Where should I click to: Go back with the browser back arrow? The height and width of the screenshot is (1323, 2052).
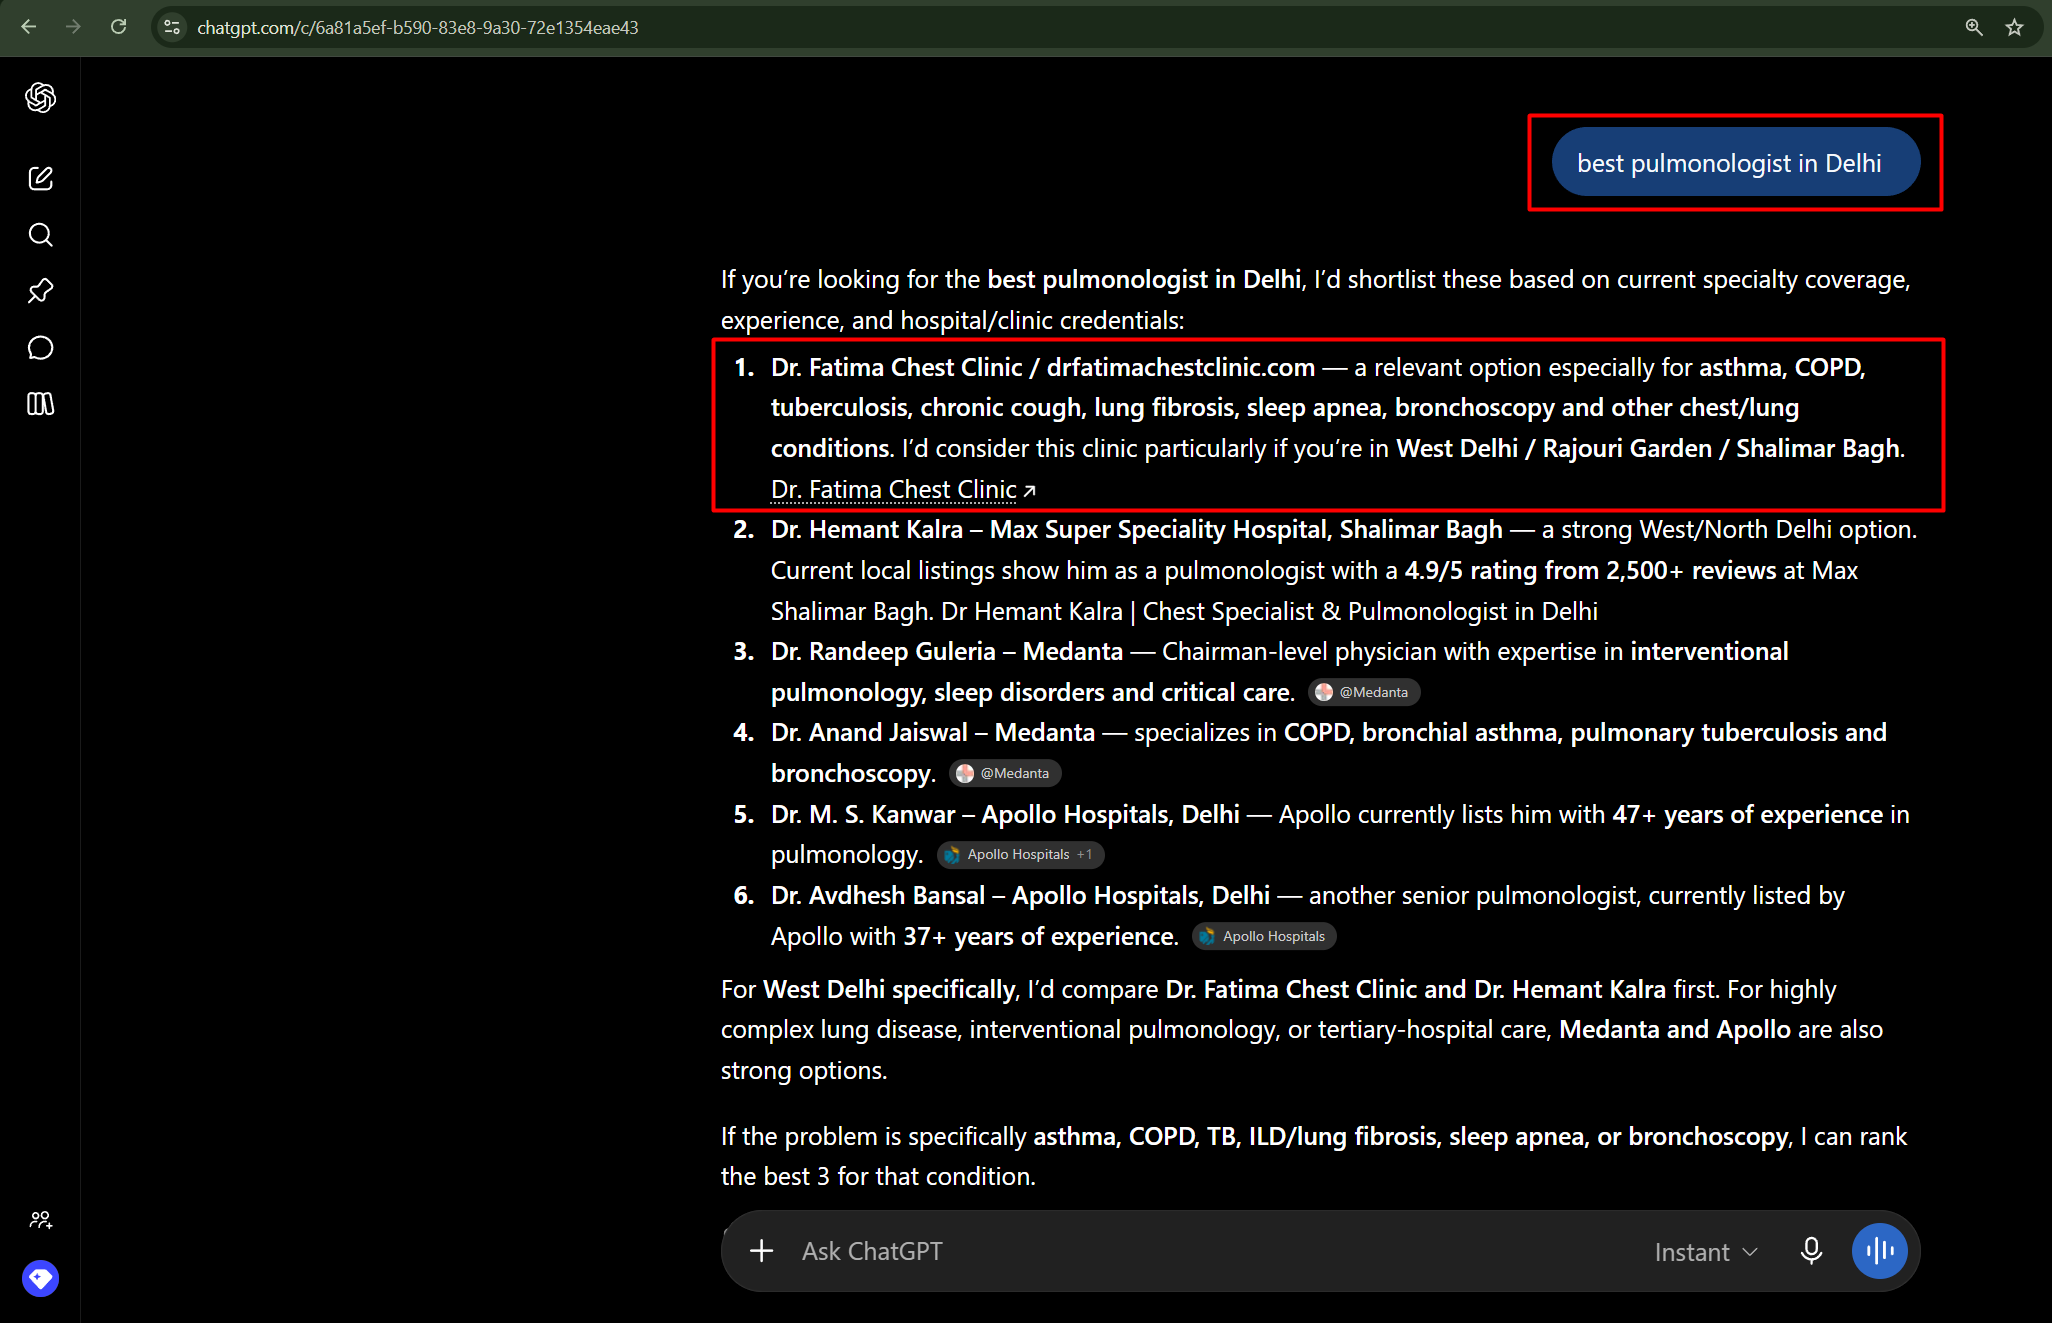tap(29, 27)
